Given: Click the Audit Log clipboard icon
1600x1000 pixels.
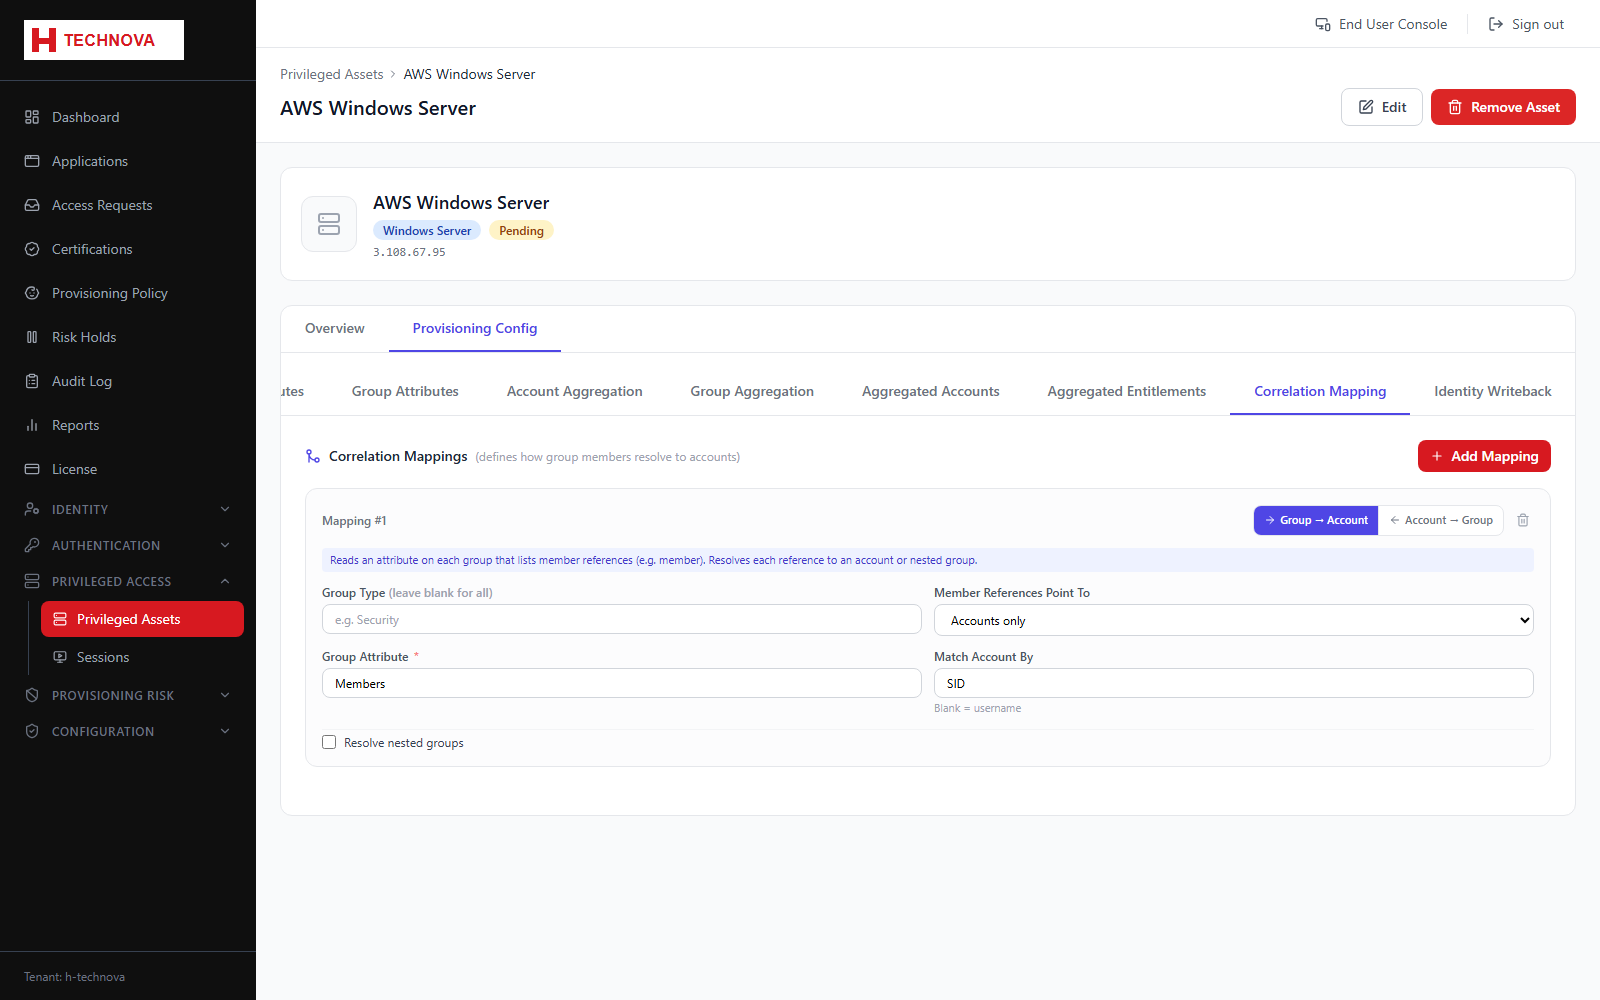Looking at the screenshot, I should coord(32,381).
